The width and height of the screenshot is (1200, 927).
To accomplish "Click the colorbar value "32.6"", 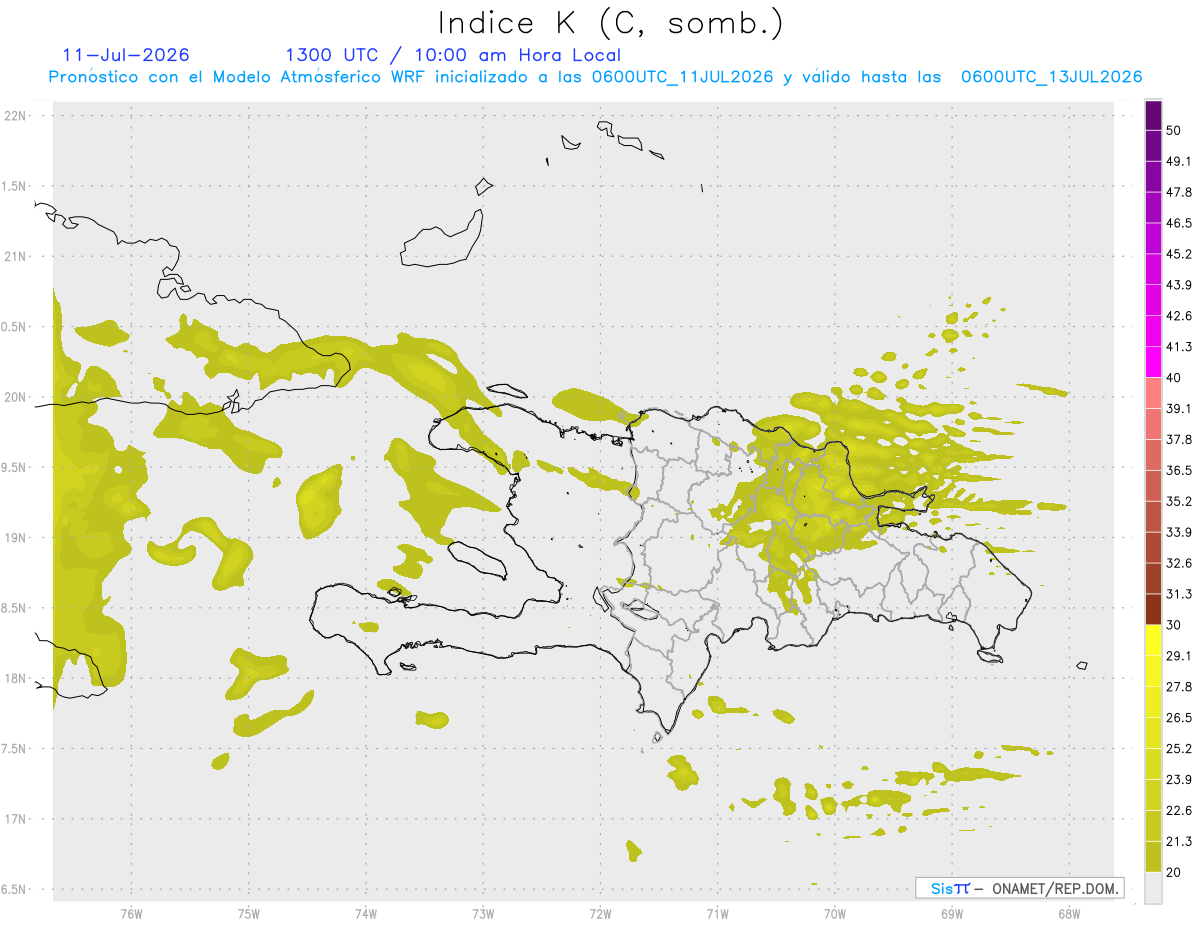I will click(1180, 563).
